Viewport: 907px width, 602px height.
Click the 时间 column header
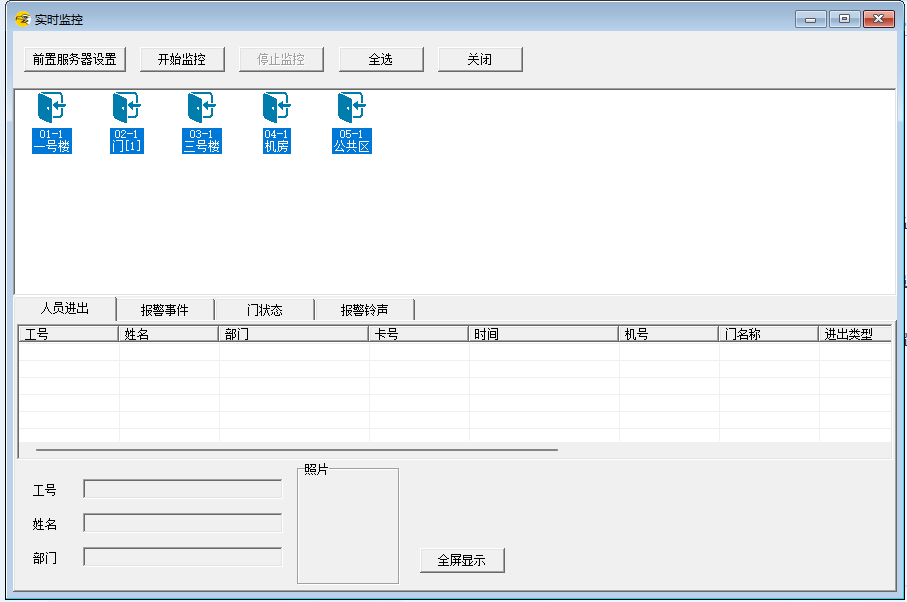(543, 334)
